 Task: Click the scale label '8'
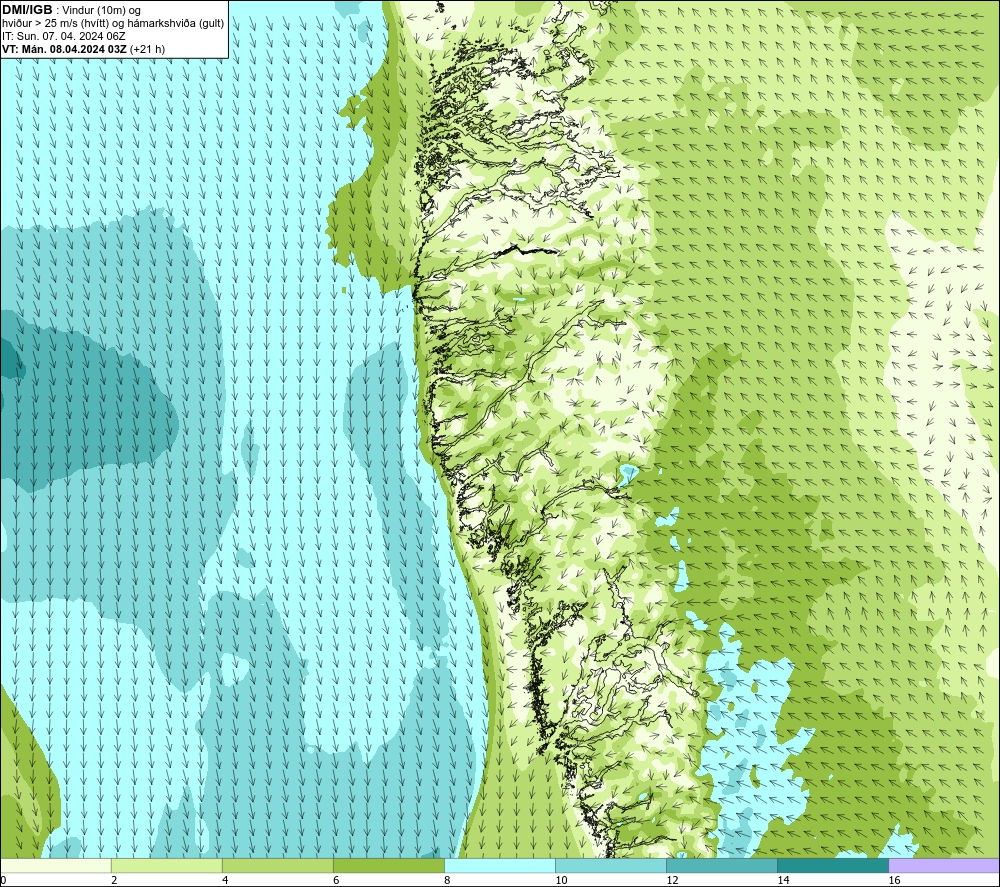click(x=447, y=880)
